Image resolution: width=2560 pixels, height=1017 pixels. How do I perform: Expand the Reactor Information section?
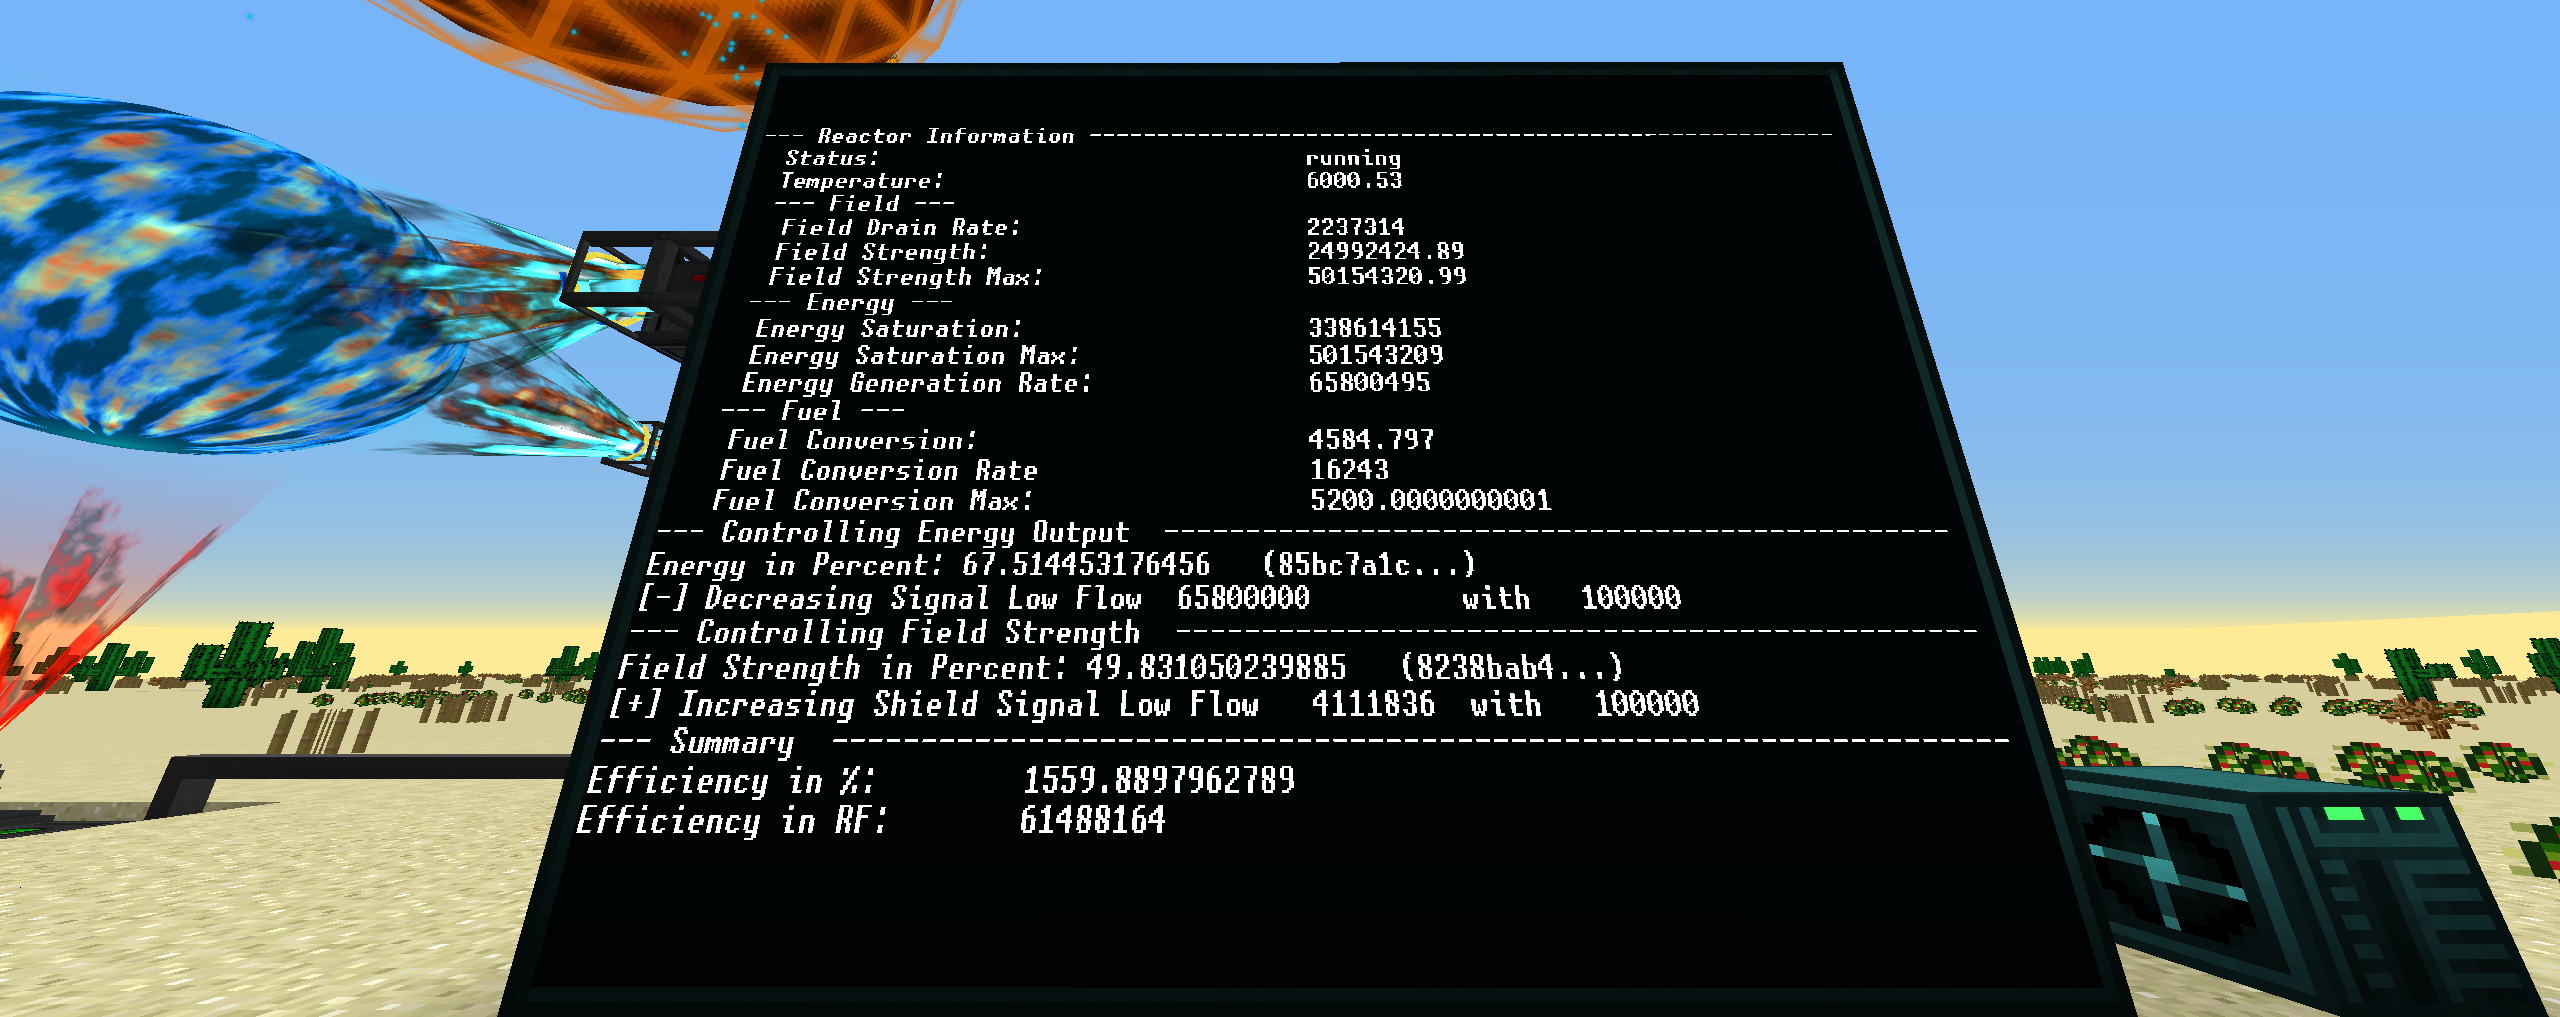(x=945, y=134)
